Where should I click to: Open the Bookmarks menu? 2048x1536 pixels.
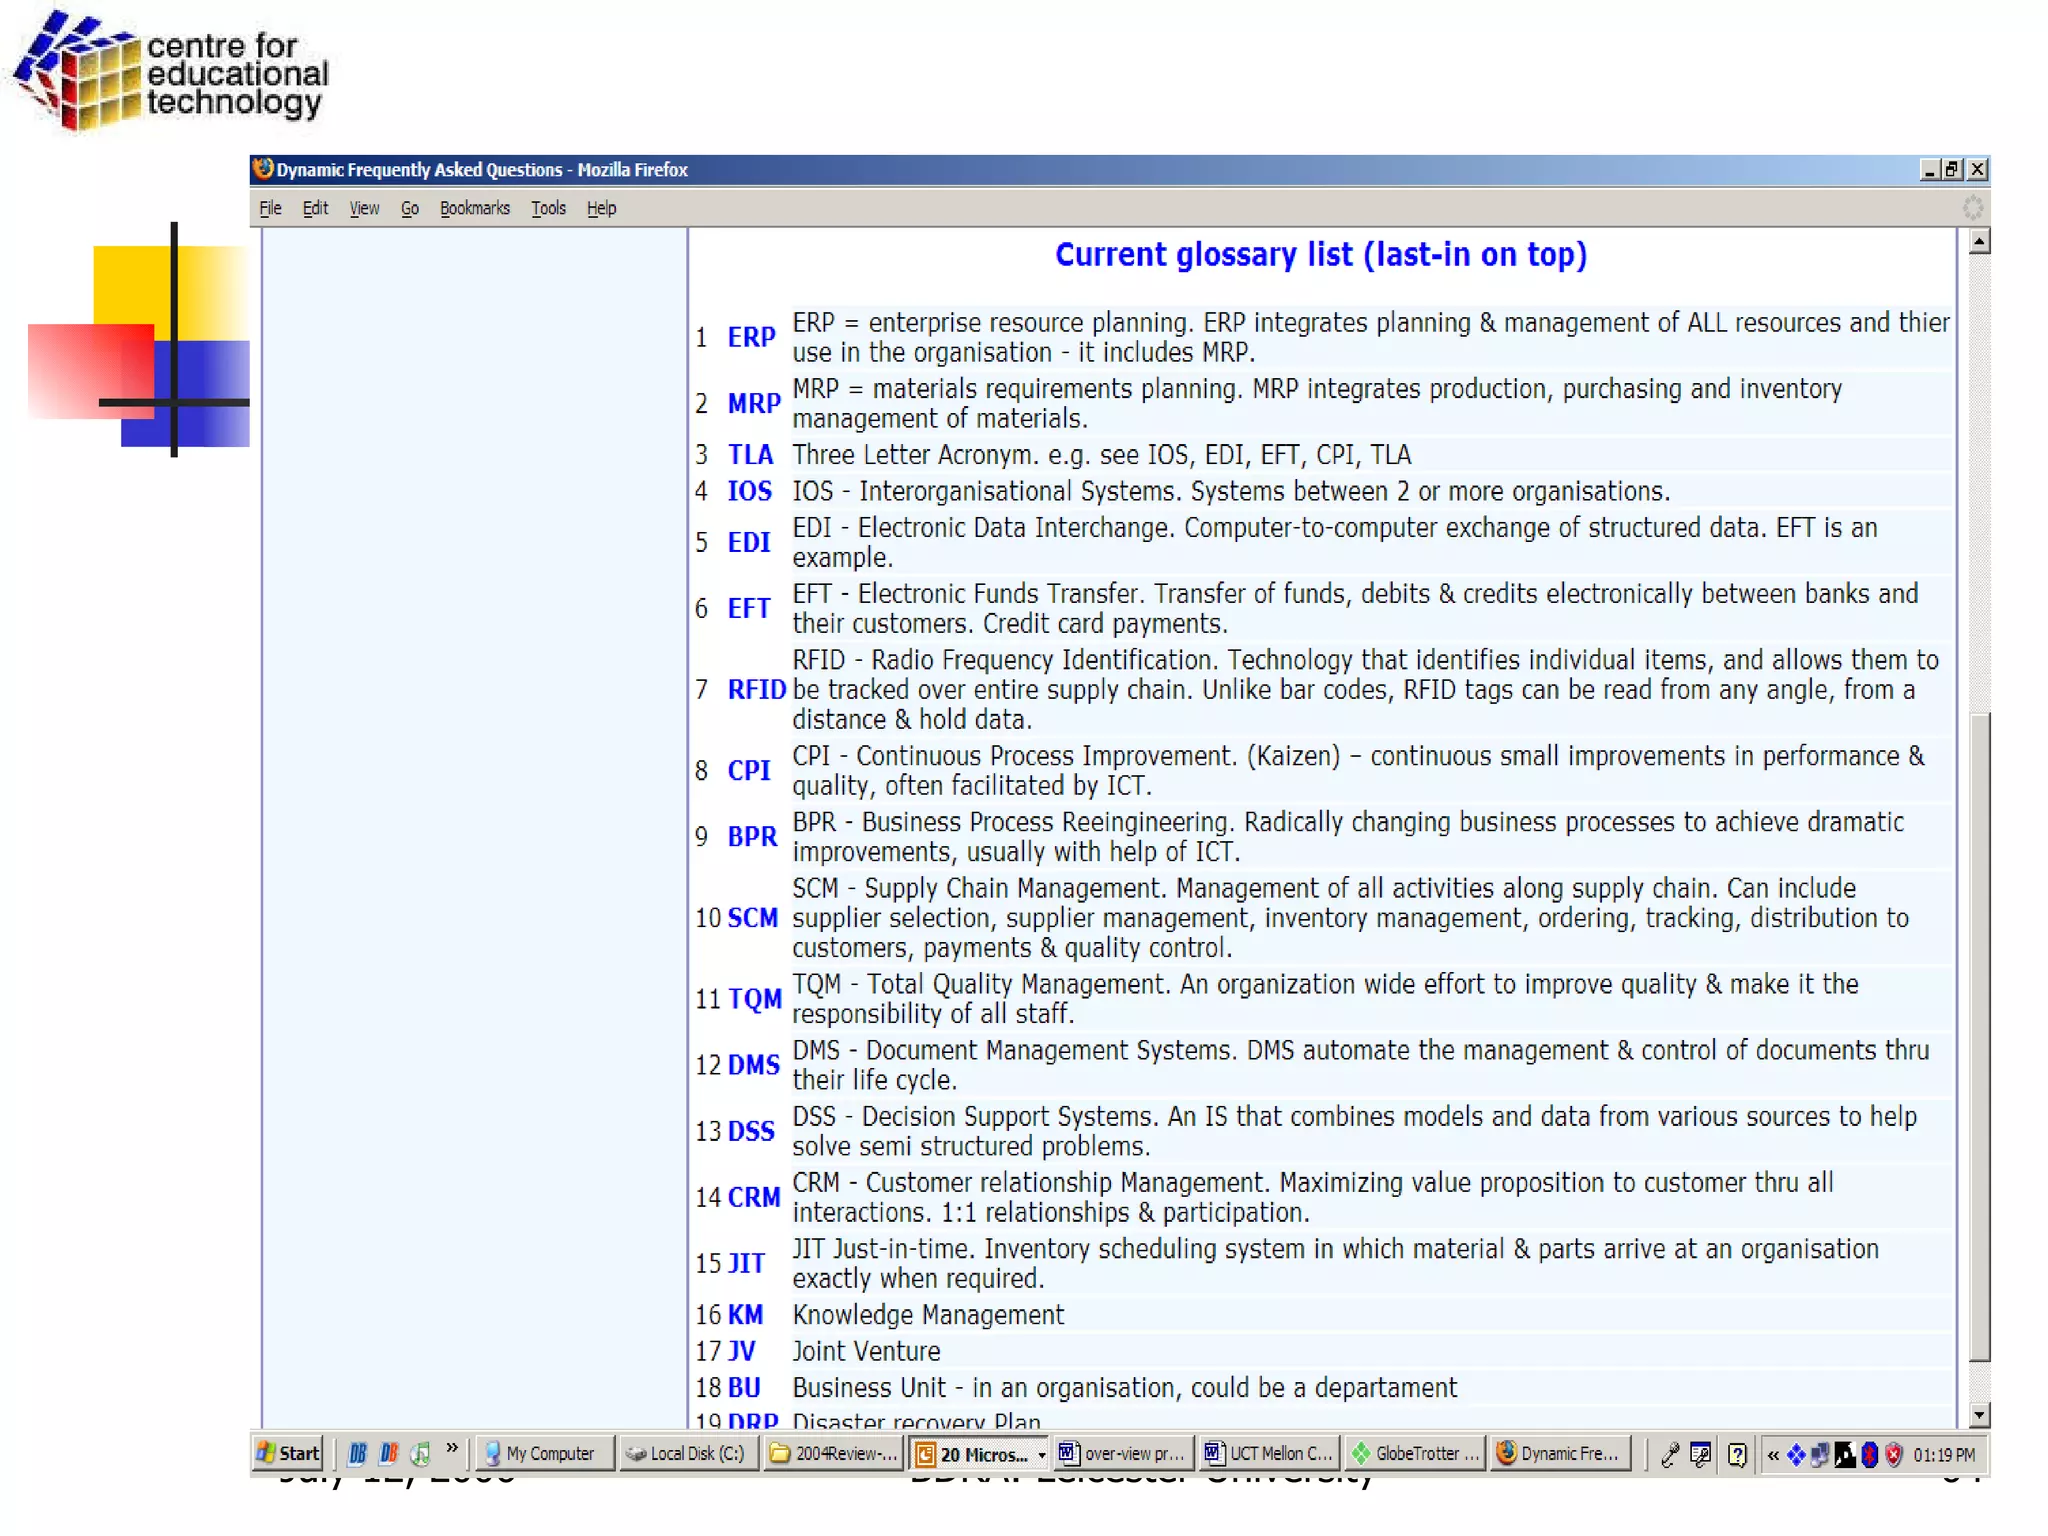tap(474, 208)
